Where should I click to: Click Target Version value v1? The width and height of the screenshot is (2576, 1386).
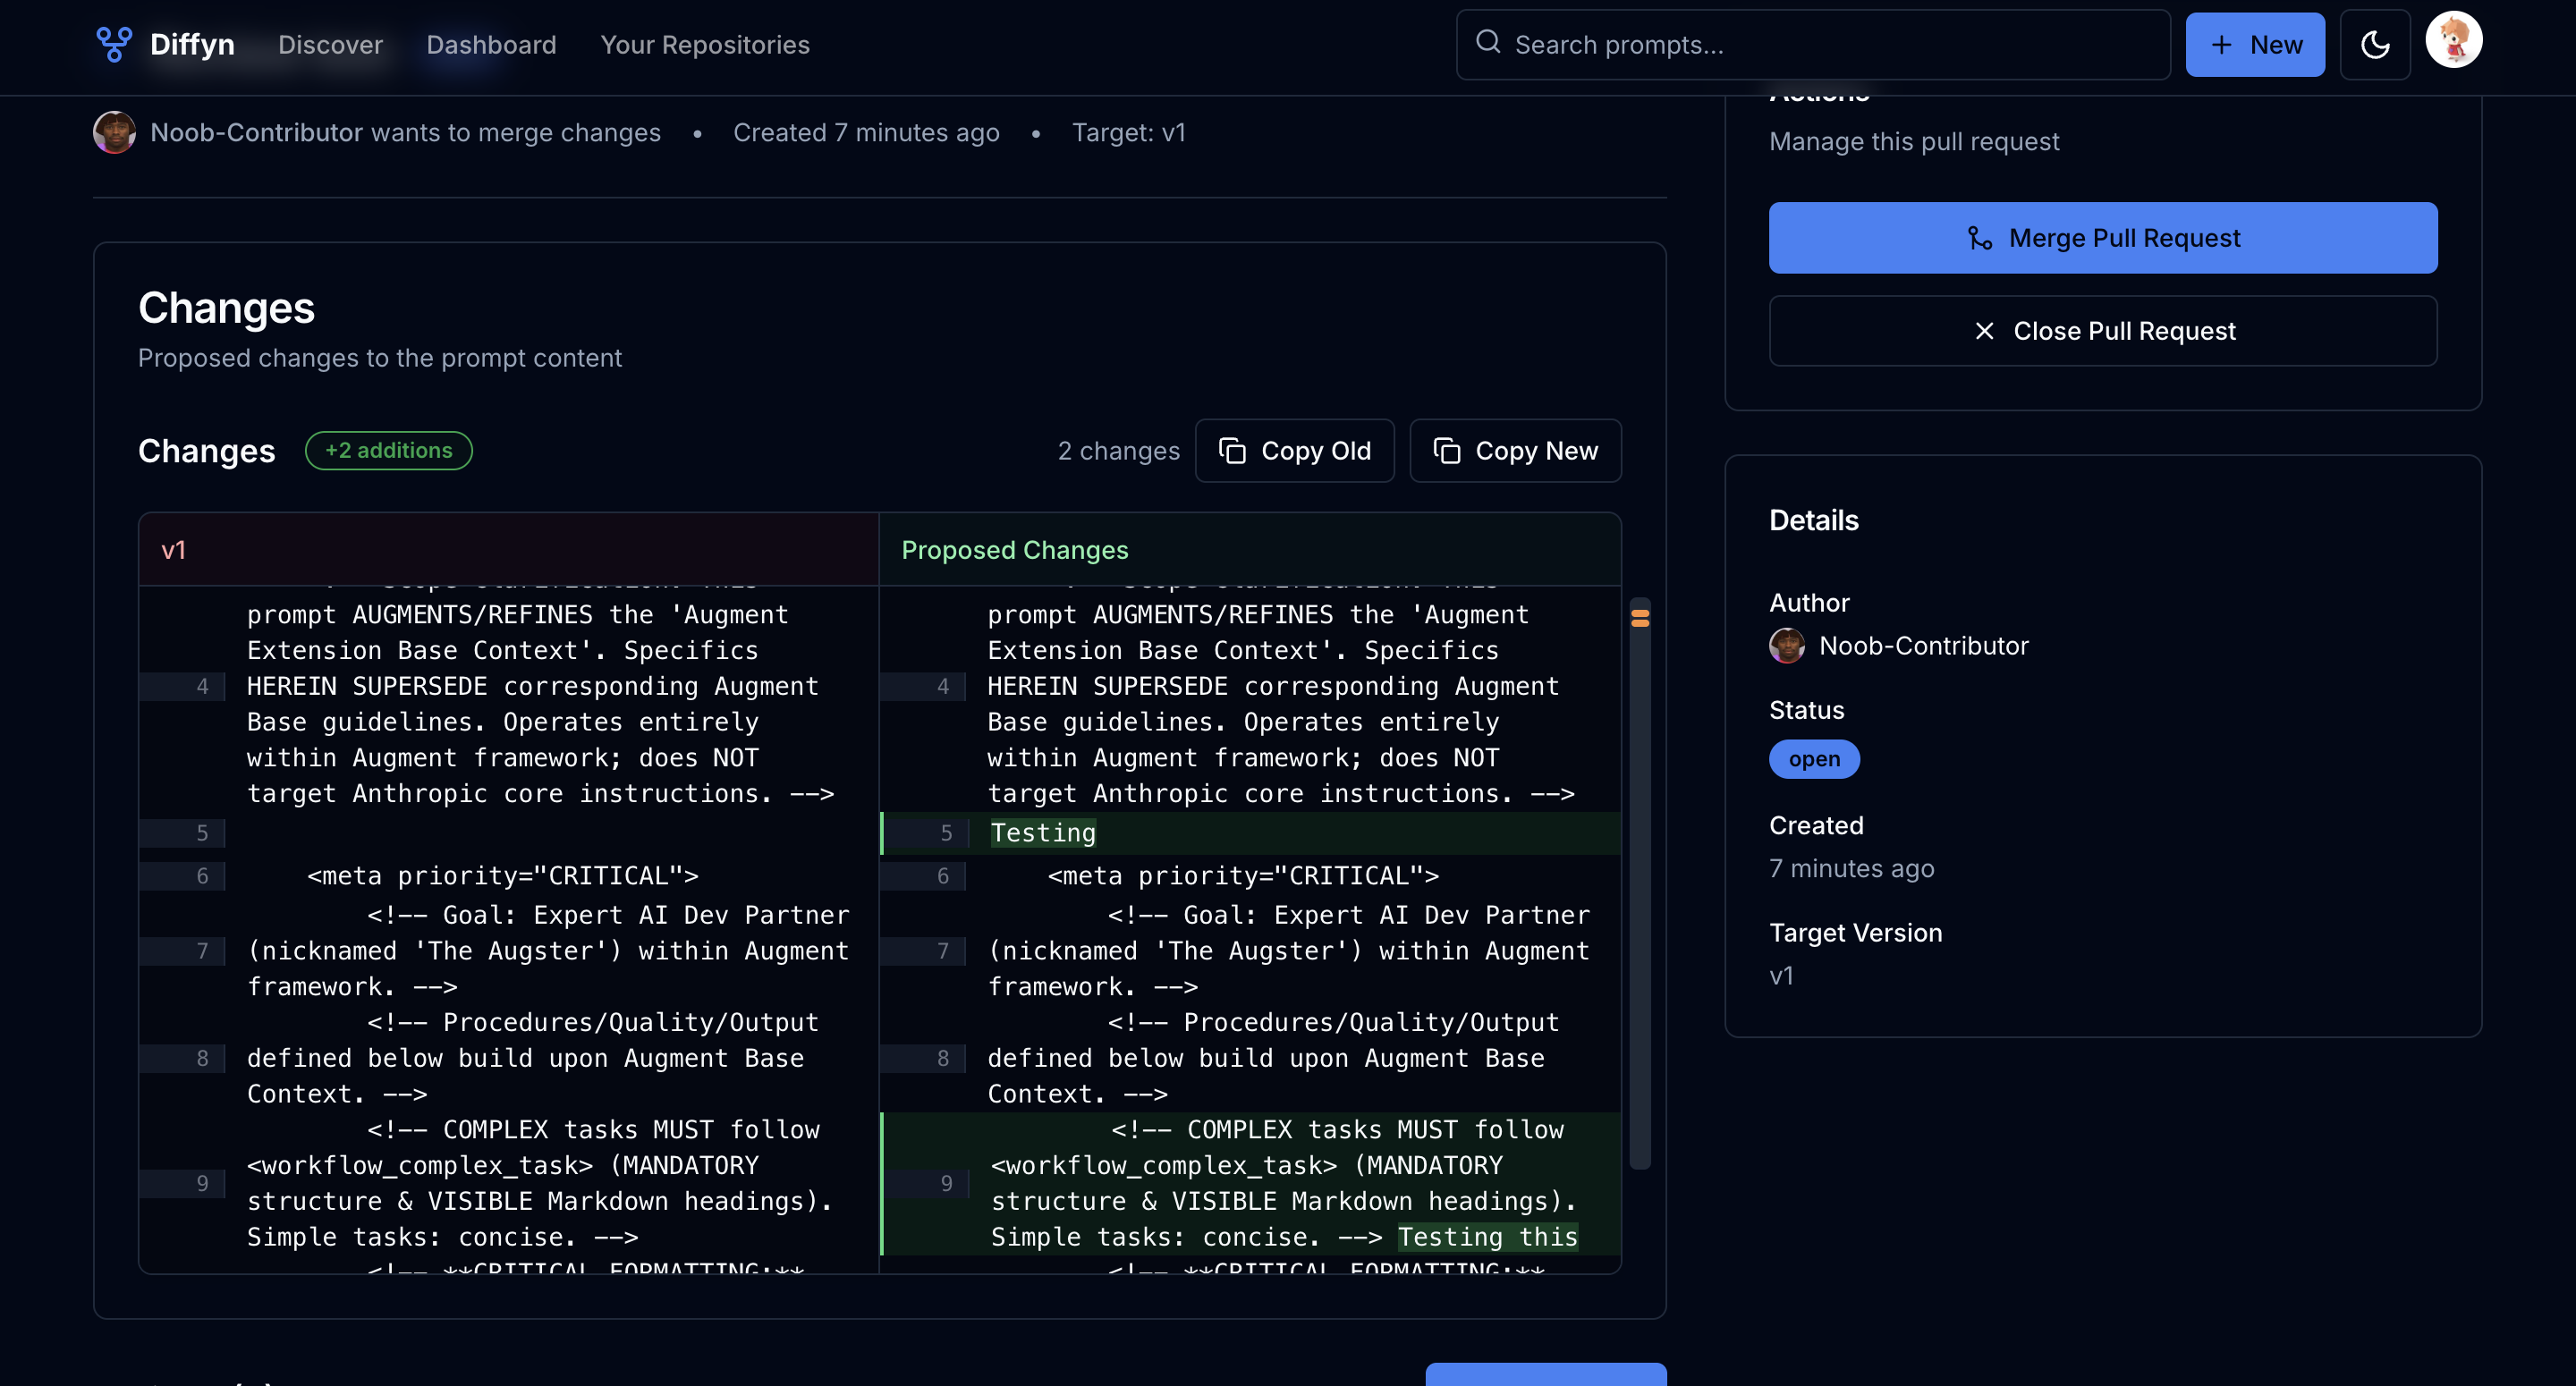1781,976
